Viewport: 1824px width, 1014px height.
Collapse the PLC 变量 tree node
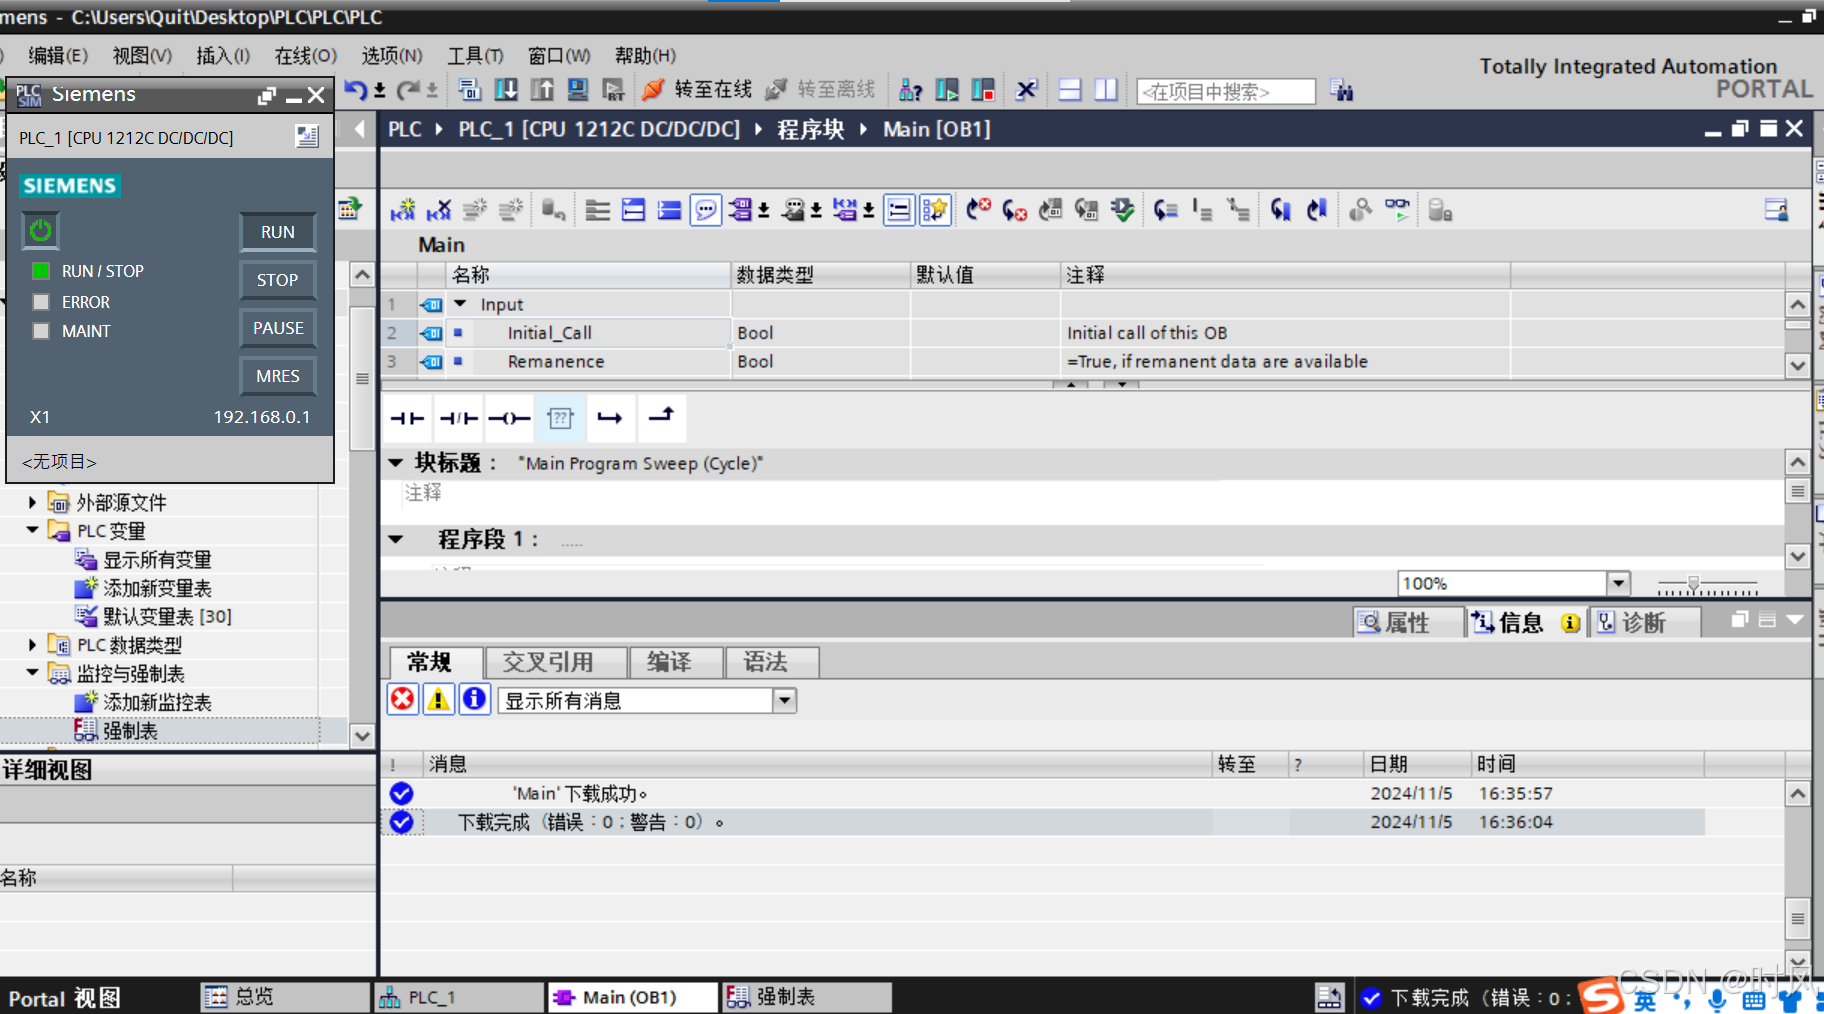point(33,530)
